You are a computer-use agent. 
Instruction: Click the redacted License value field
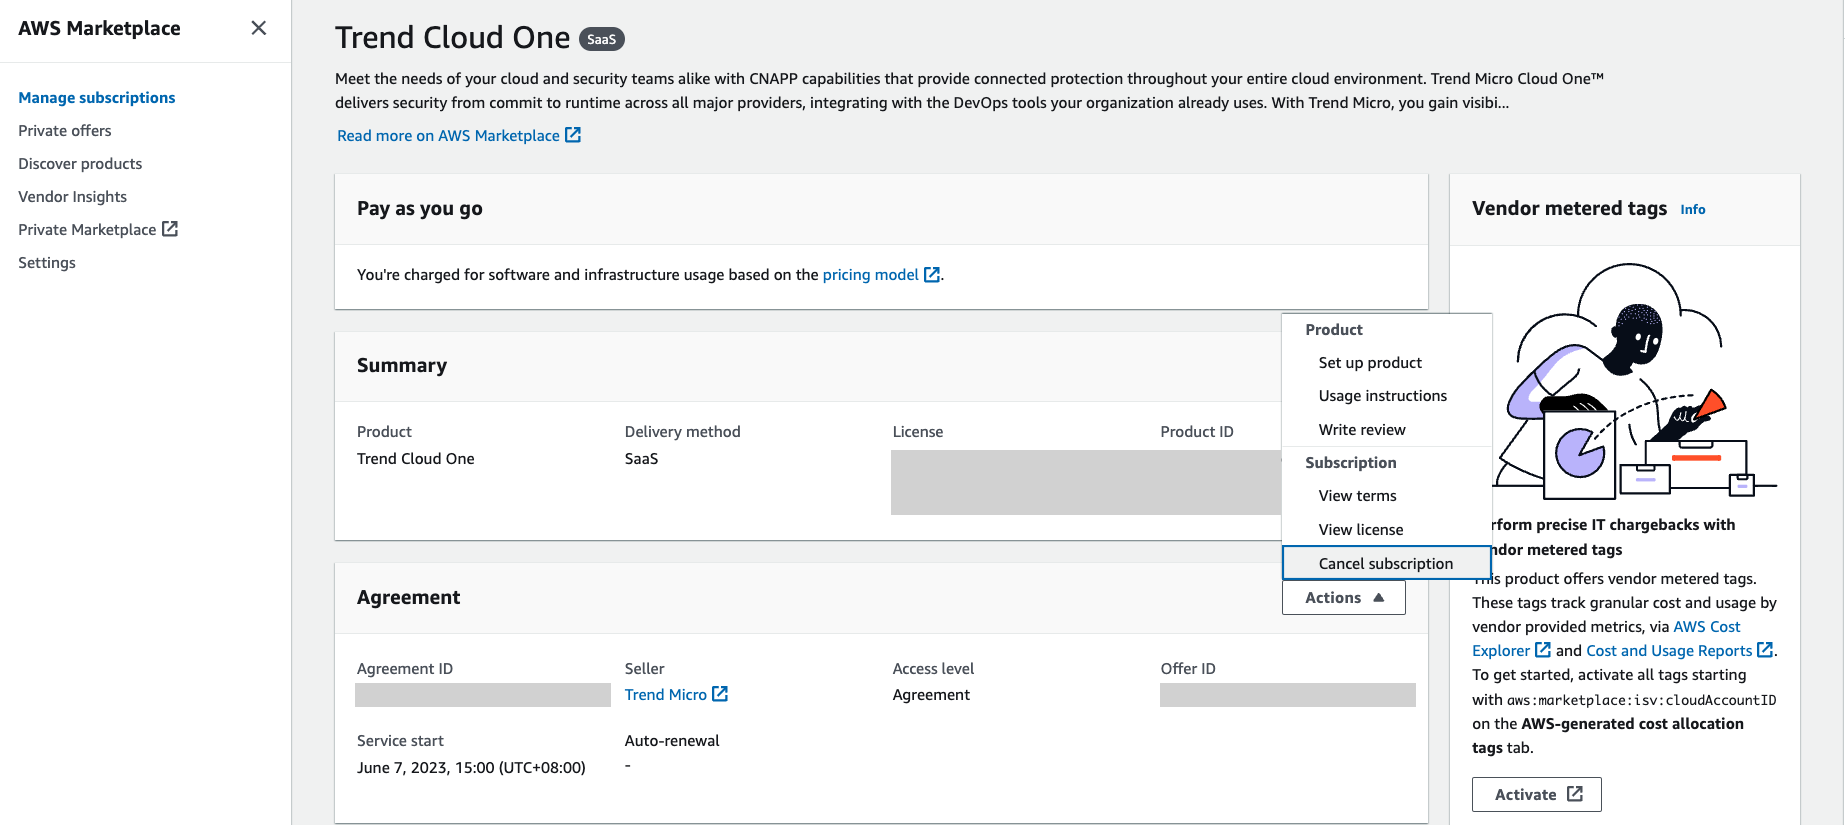pyautogui.click(x=1086, y=482)
